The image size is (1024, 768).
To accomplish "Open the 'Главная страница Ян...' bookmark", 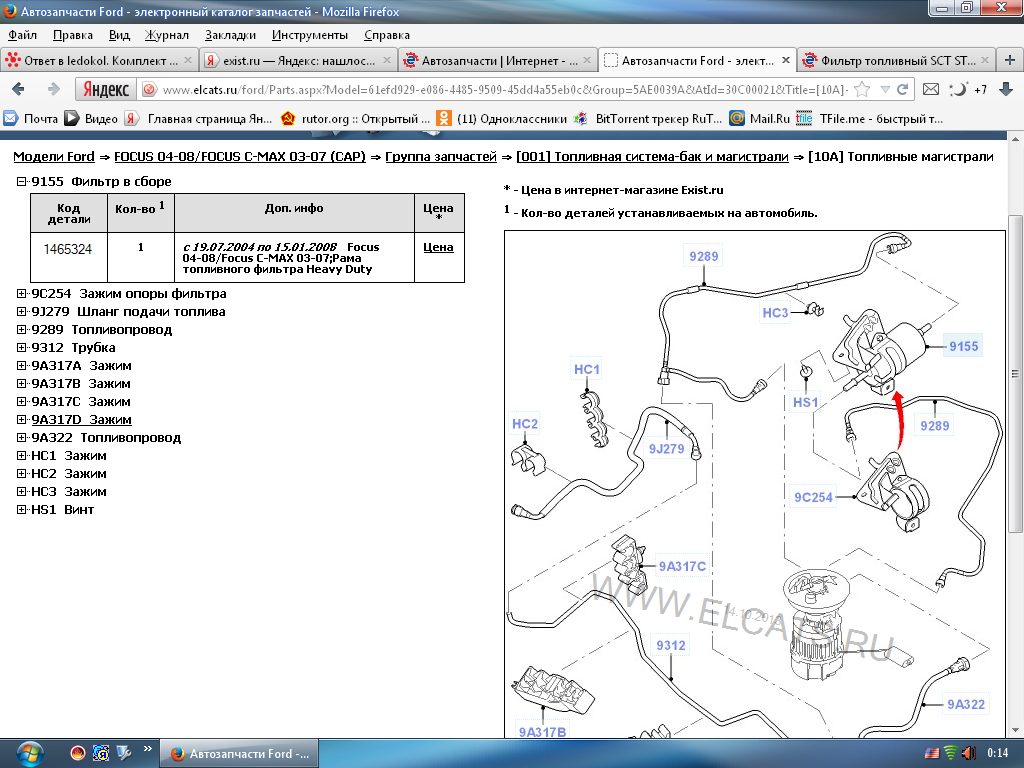I will [x=199, y=118].
